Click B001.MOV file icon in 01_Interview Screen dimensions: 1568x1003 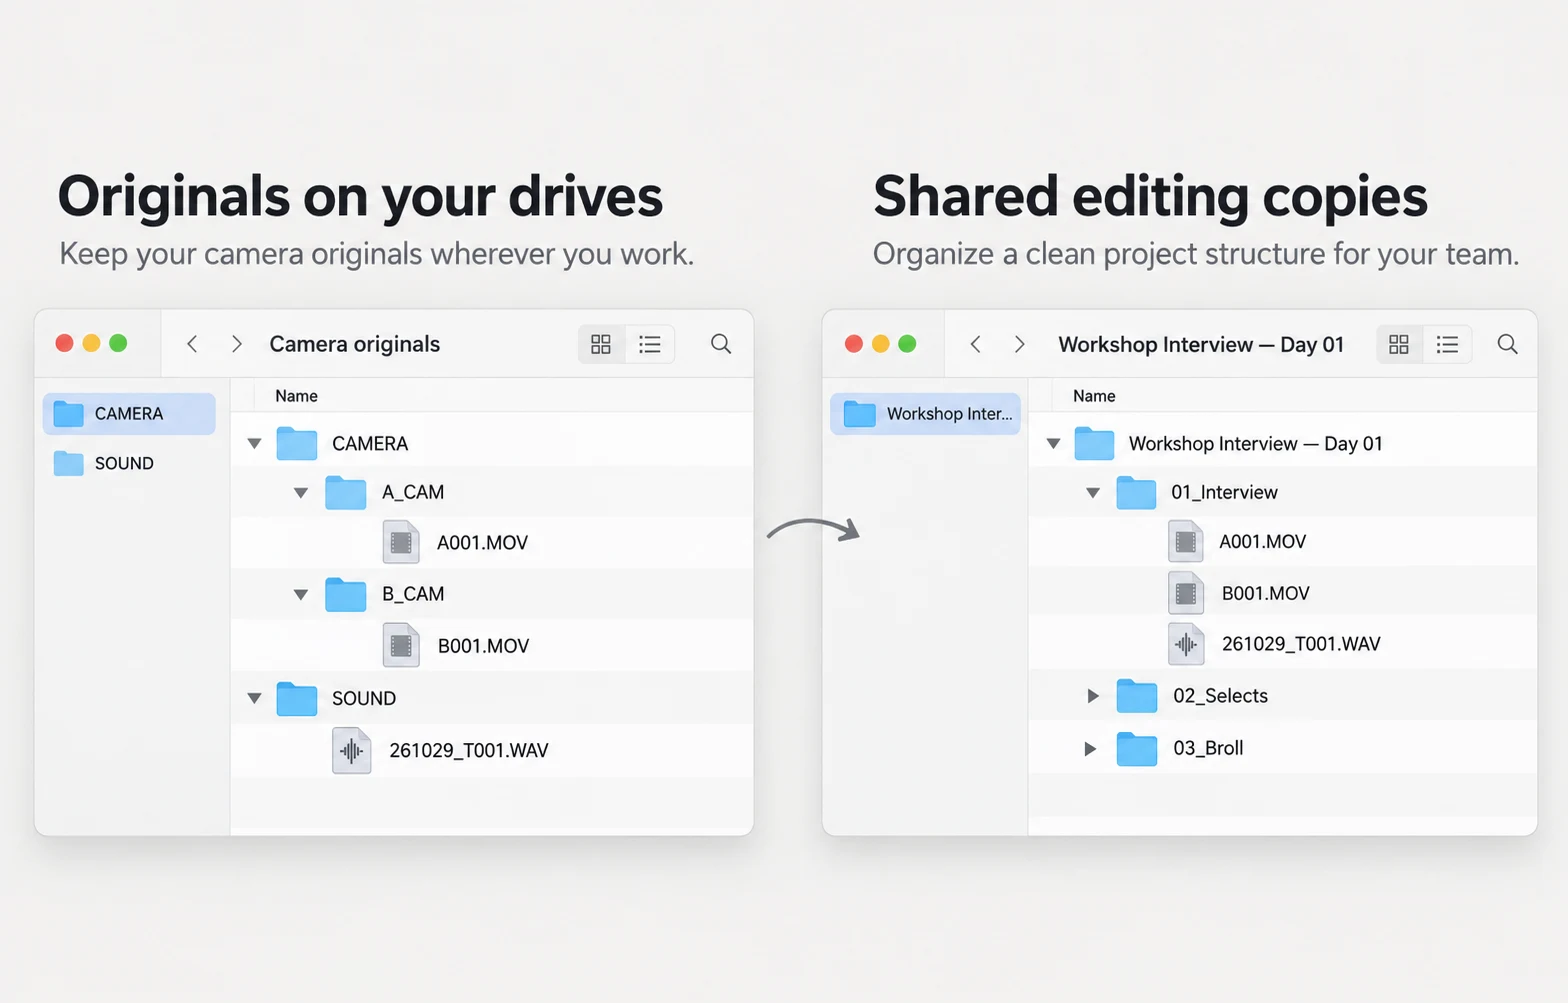pyautogui.click(x=1185, y=593)
